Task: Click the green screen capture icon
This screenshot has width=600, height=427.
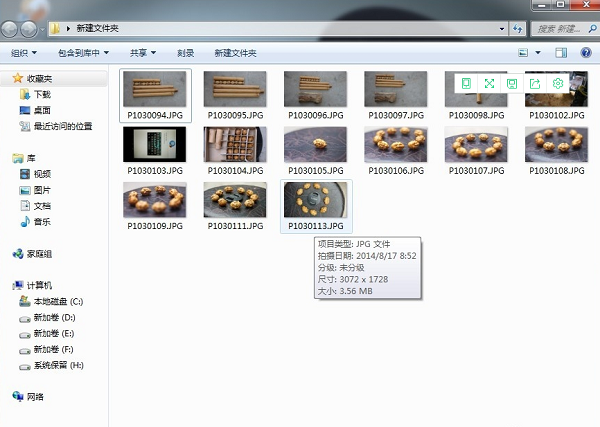Action: point(512,84)
